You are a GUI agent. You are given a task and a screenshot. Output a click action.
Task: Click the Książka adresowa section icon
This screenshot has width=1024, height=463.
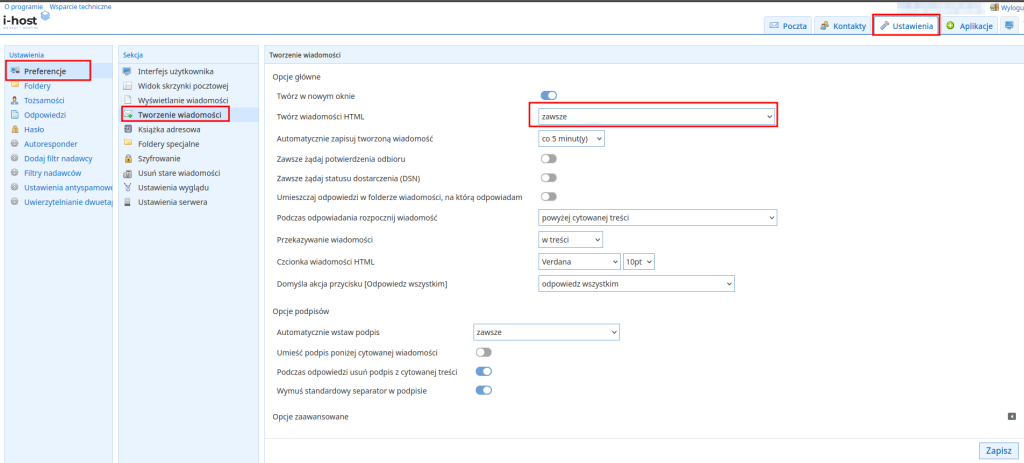128,130
